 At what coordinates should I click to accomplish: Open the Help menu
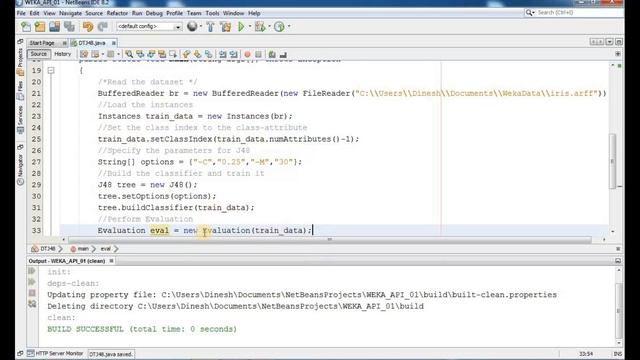pos(254,13)
